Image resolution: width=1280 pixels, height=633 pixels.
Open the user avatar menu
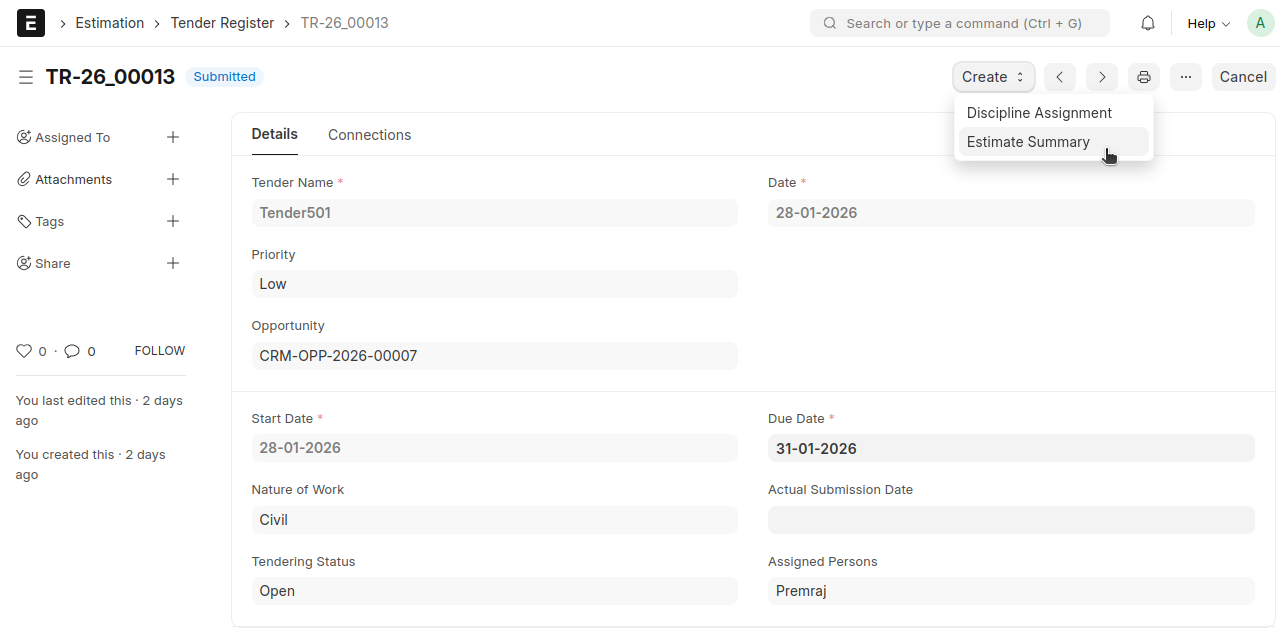1260,22
